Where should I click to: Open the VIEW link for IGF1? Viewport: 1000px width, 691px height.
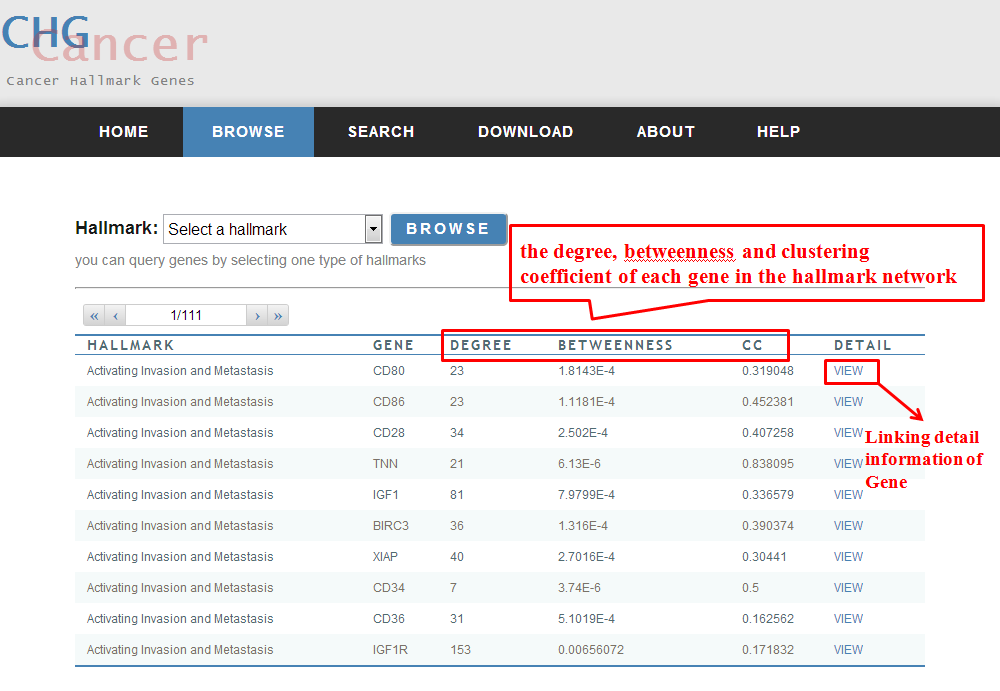point(848,495)
